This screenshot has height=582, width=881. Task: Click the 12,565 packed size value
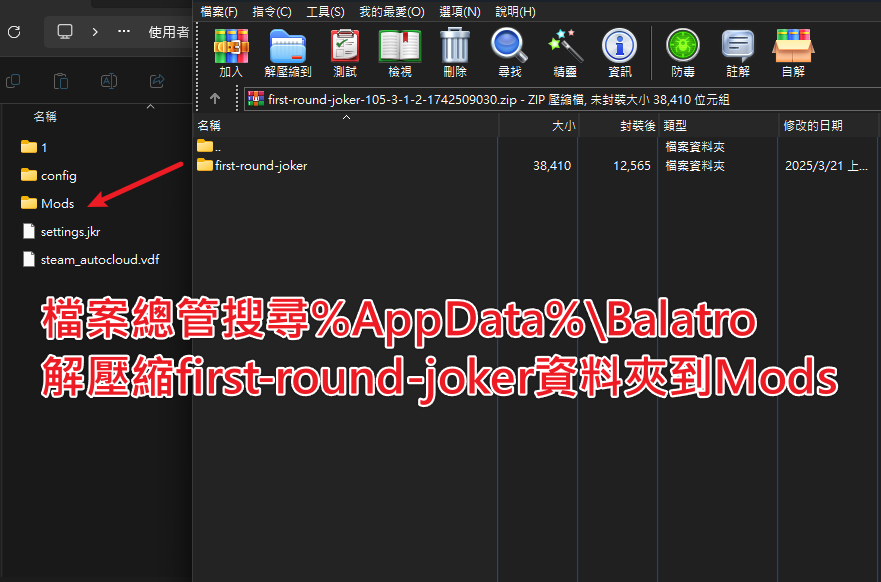click(x=632, y=166)
